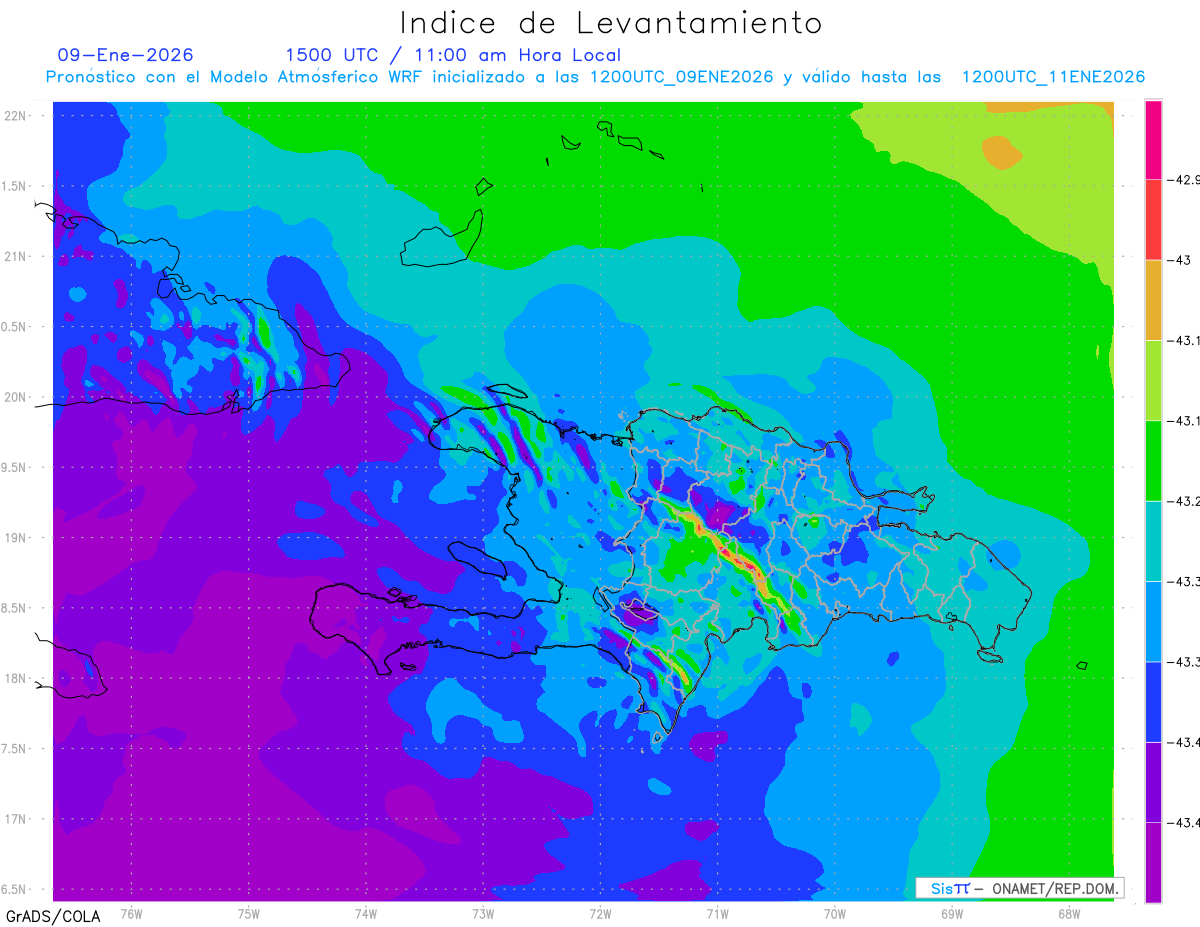Select the magenta swatch on the color scale
The image size is (1200, 927).
pos(1153,140)
